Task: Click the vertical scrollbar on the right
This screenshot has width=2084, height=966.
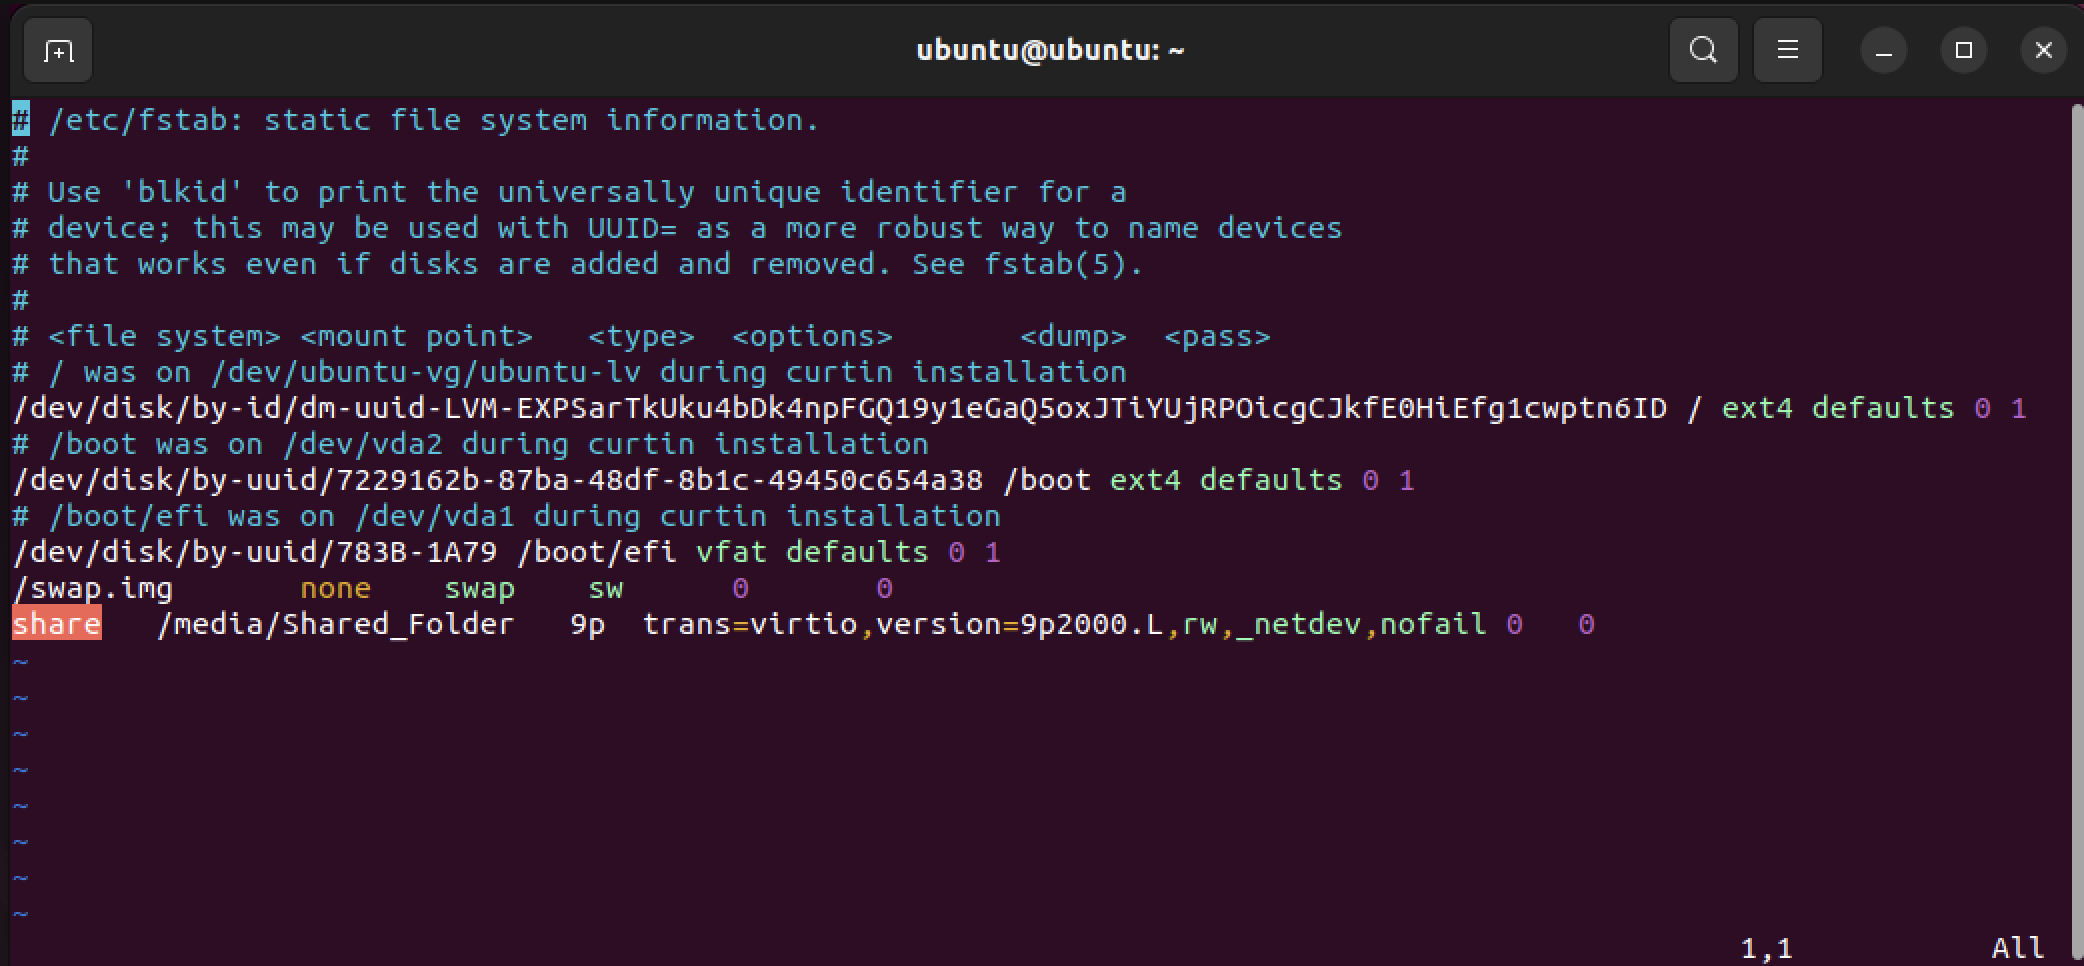Action: (2078, 530)
